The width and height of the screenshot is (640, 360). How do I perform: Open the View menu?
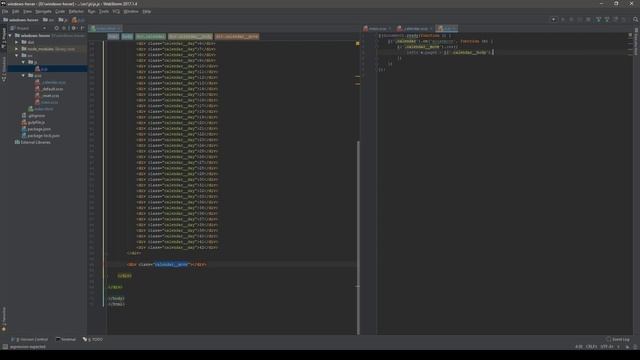[27, 11]
